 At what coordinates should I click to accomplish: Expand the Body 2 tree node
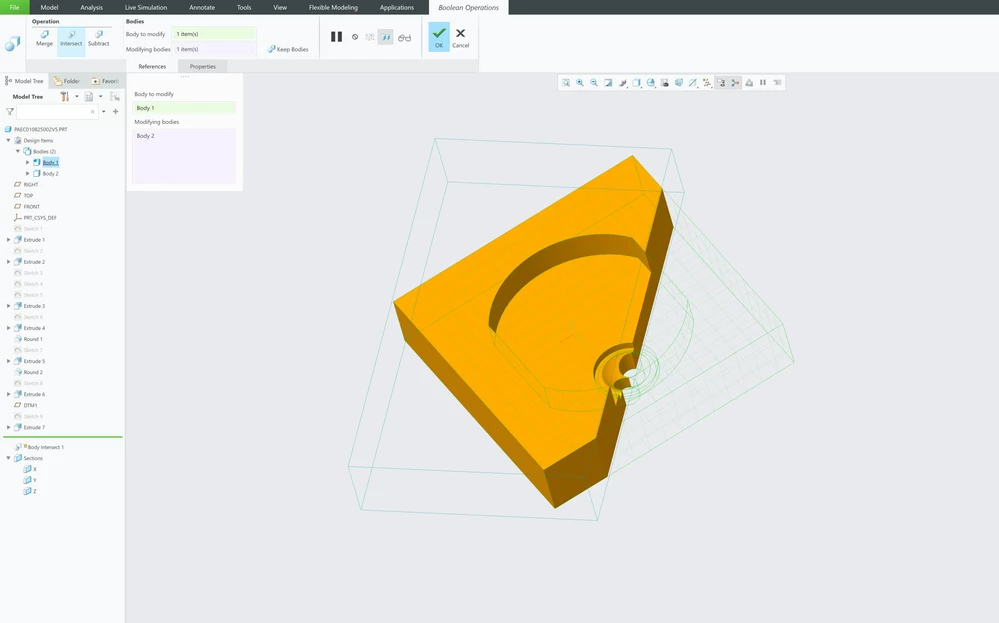point(27,173)
